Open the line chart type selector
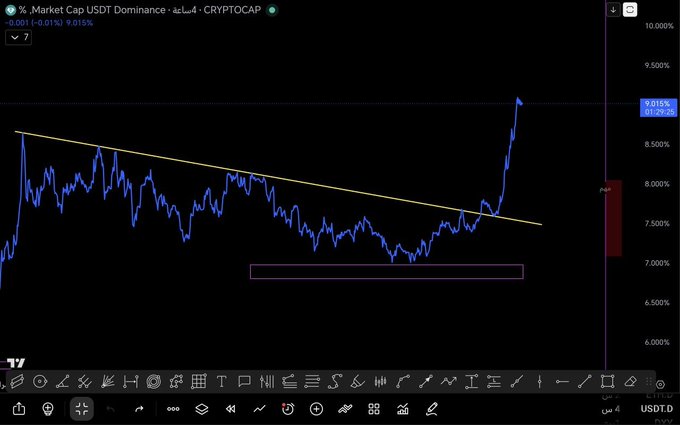Screen dimensions: 680x425 [259, 409]
